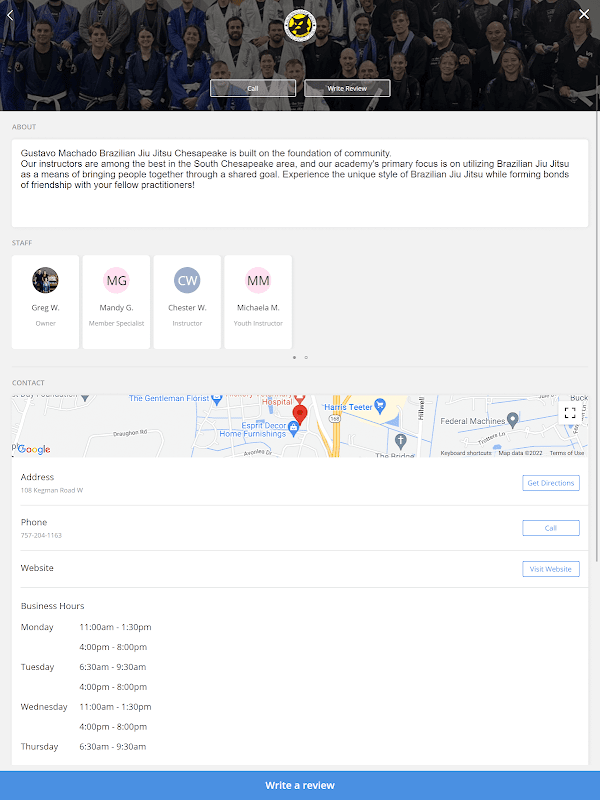The width and height of the screenshot is (600, 800).
Task: Click the Call button on the header photo
Action: point(253,88)
